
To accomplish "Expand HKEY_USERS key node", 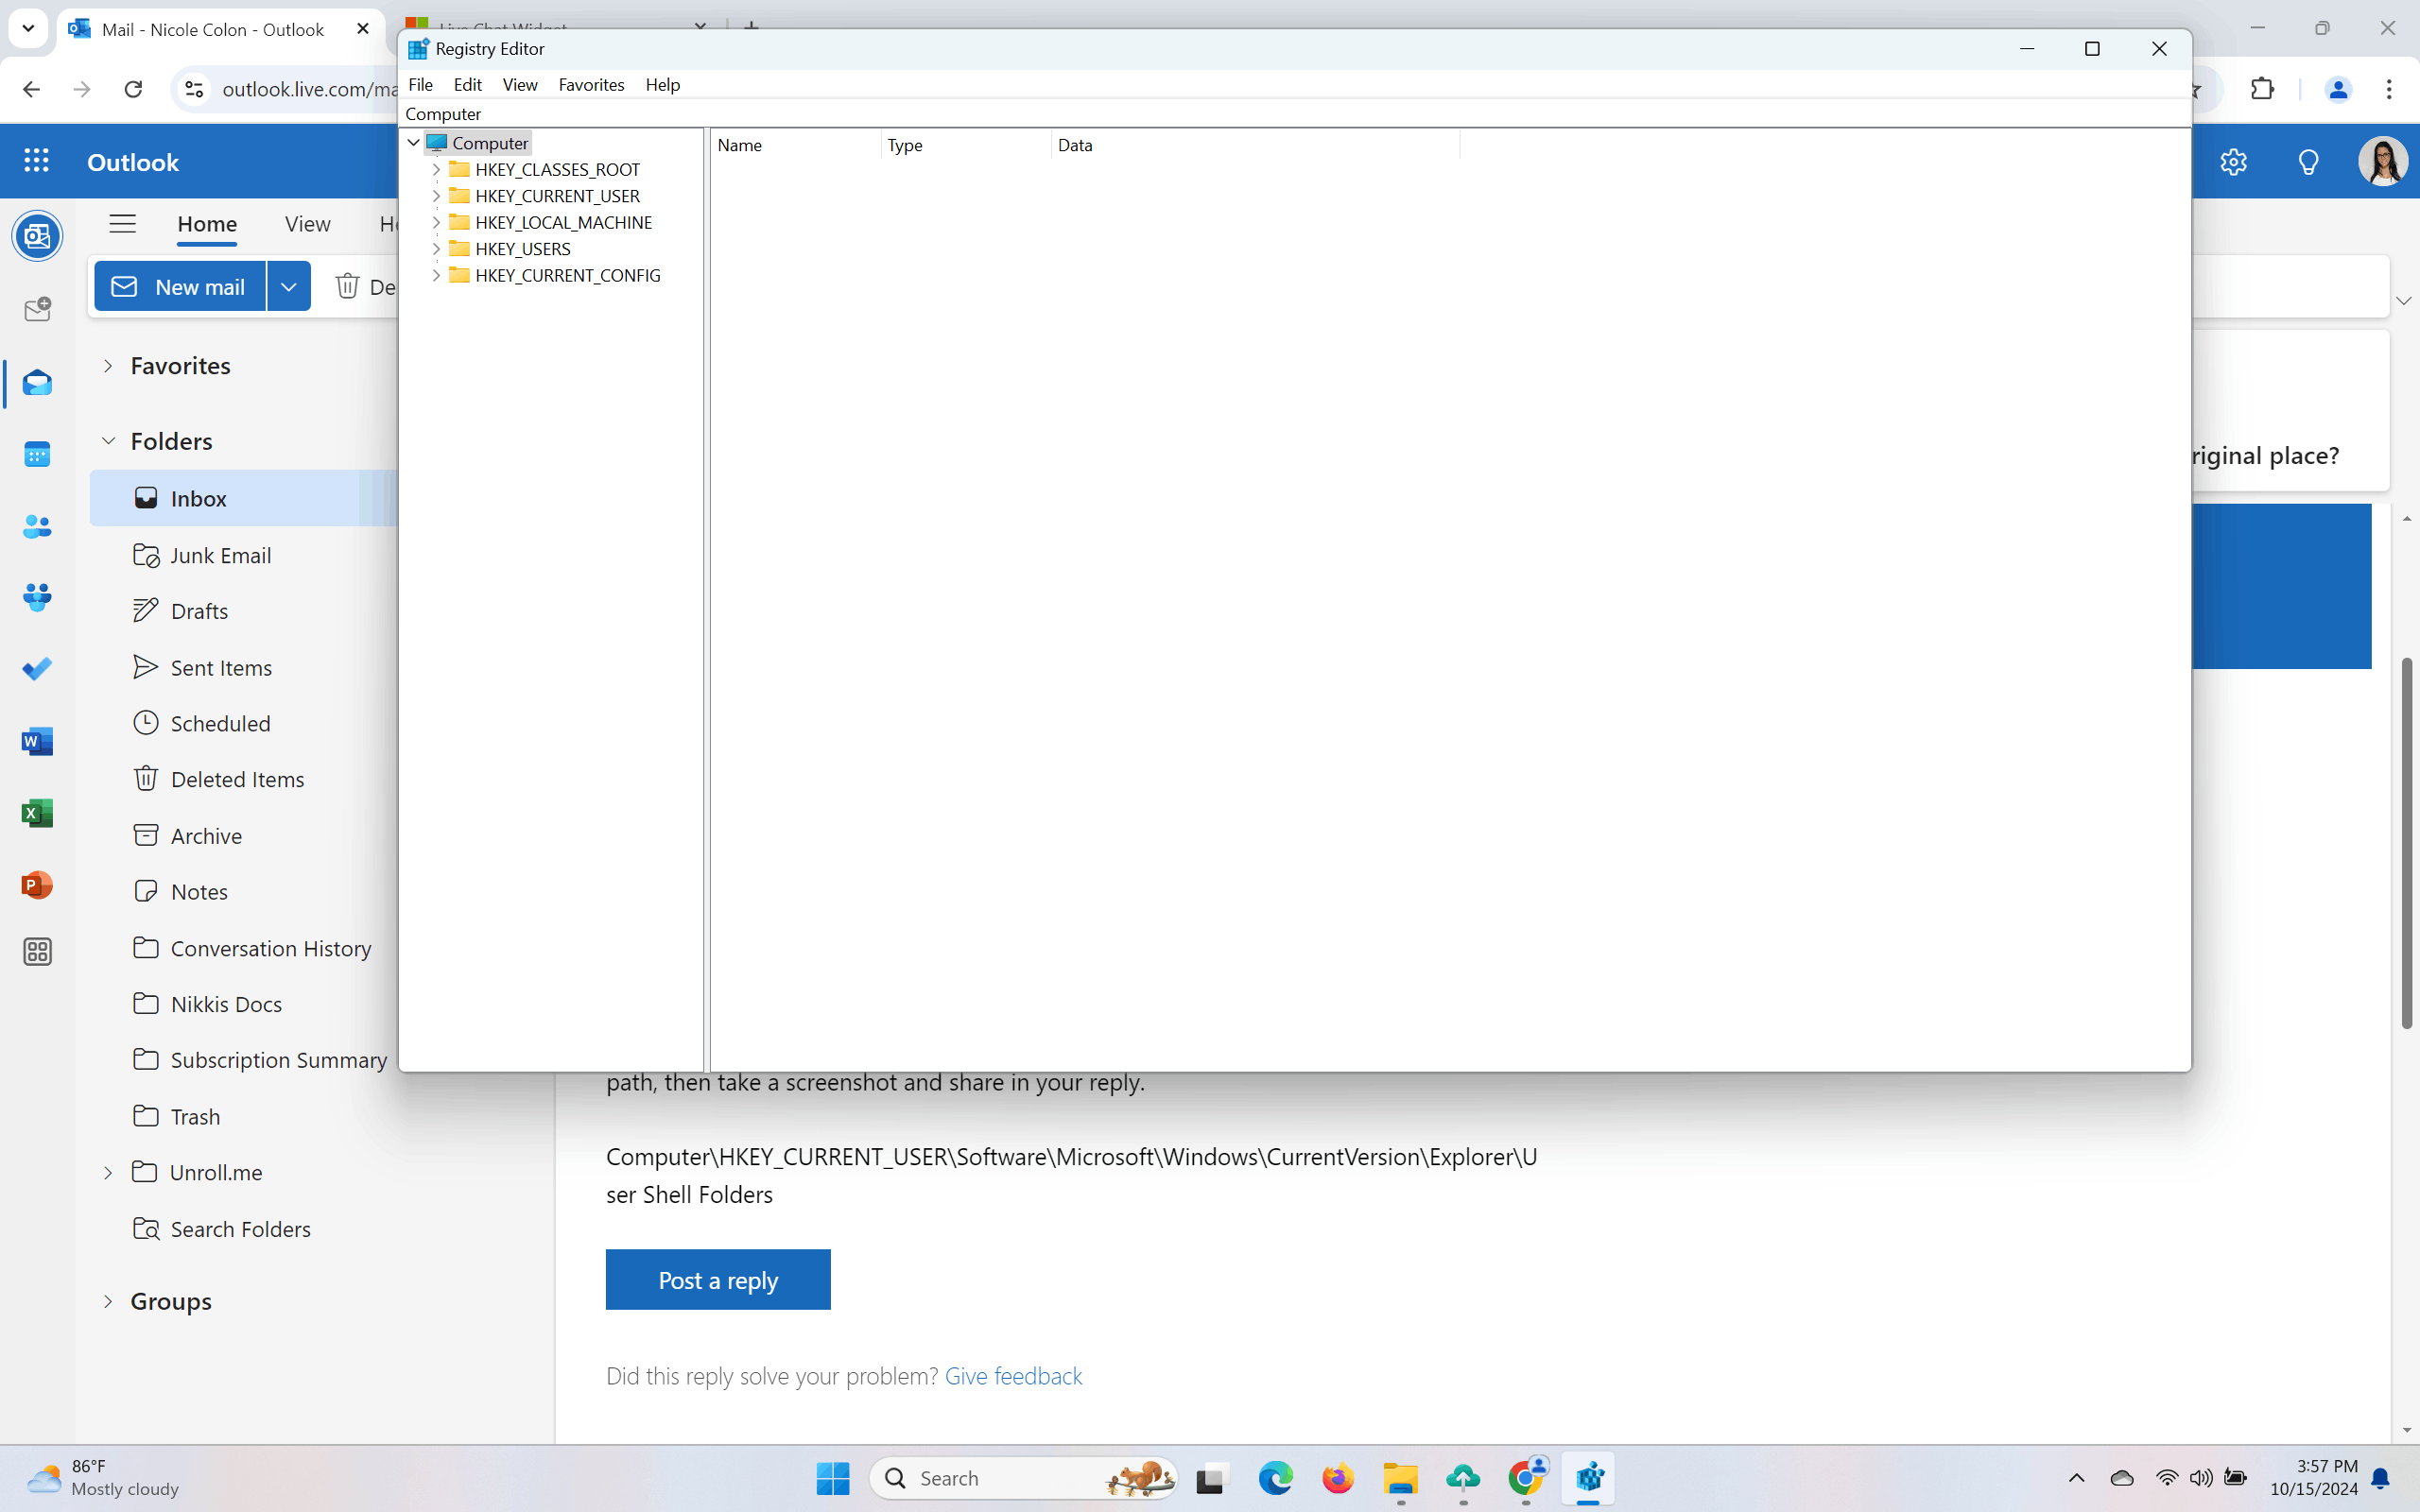I will [436, 248].
